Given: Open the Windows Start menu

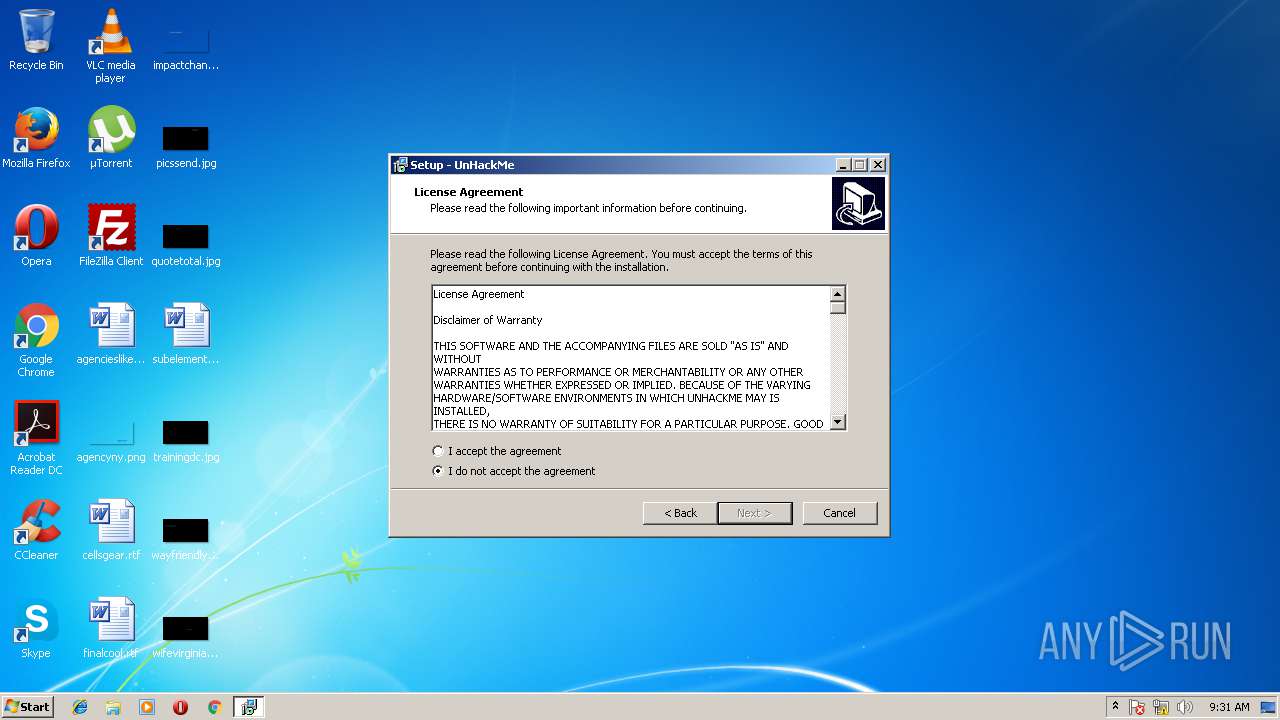Looking at the screenshot, I should pyautogui.click(x=27, y=707).
